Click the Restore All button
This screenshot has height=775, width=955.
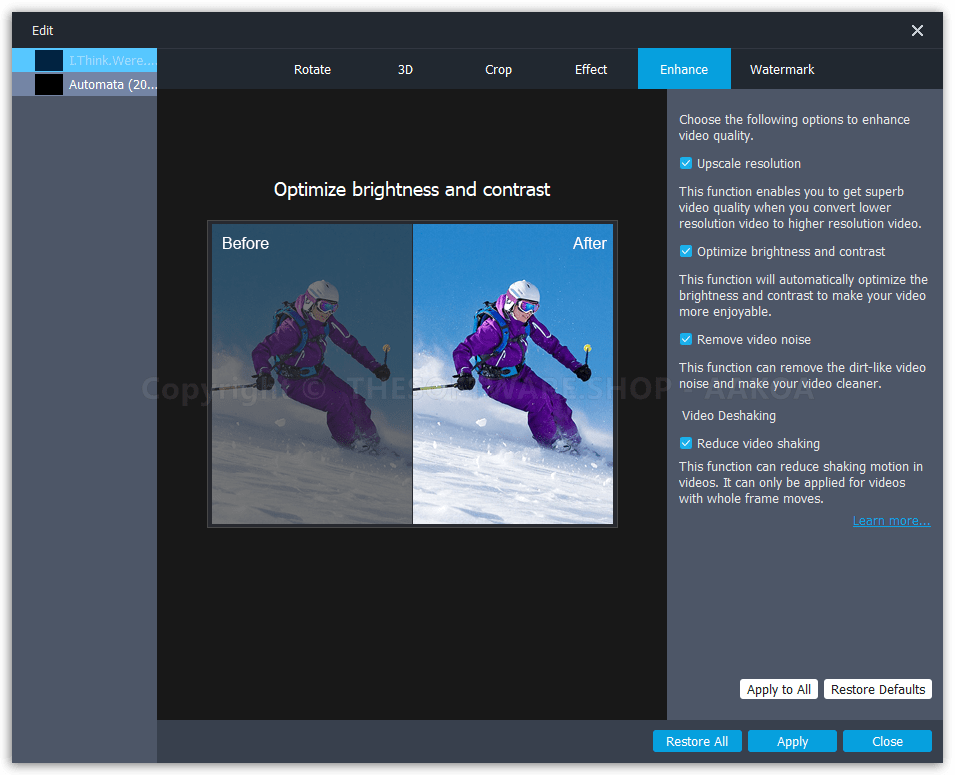point(697,741)
